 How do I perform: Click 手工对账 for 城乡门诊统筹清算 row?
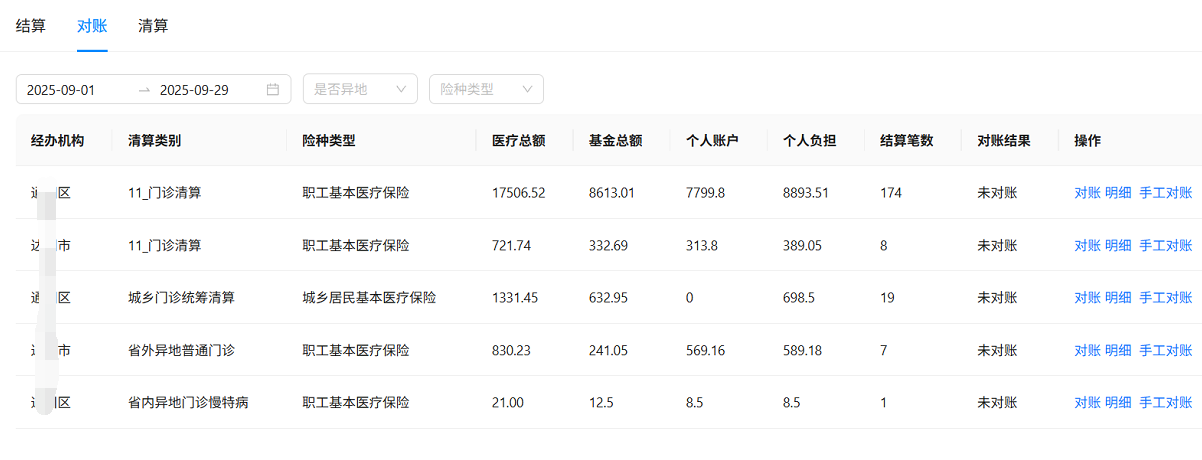coord(1165,298)
